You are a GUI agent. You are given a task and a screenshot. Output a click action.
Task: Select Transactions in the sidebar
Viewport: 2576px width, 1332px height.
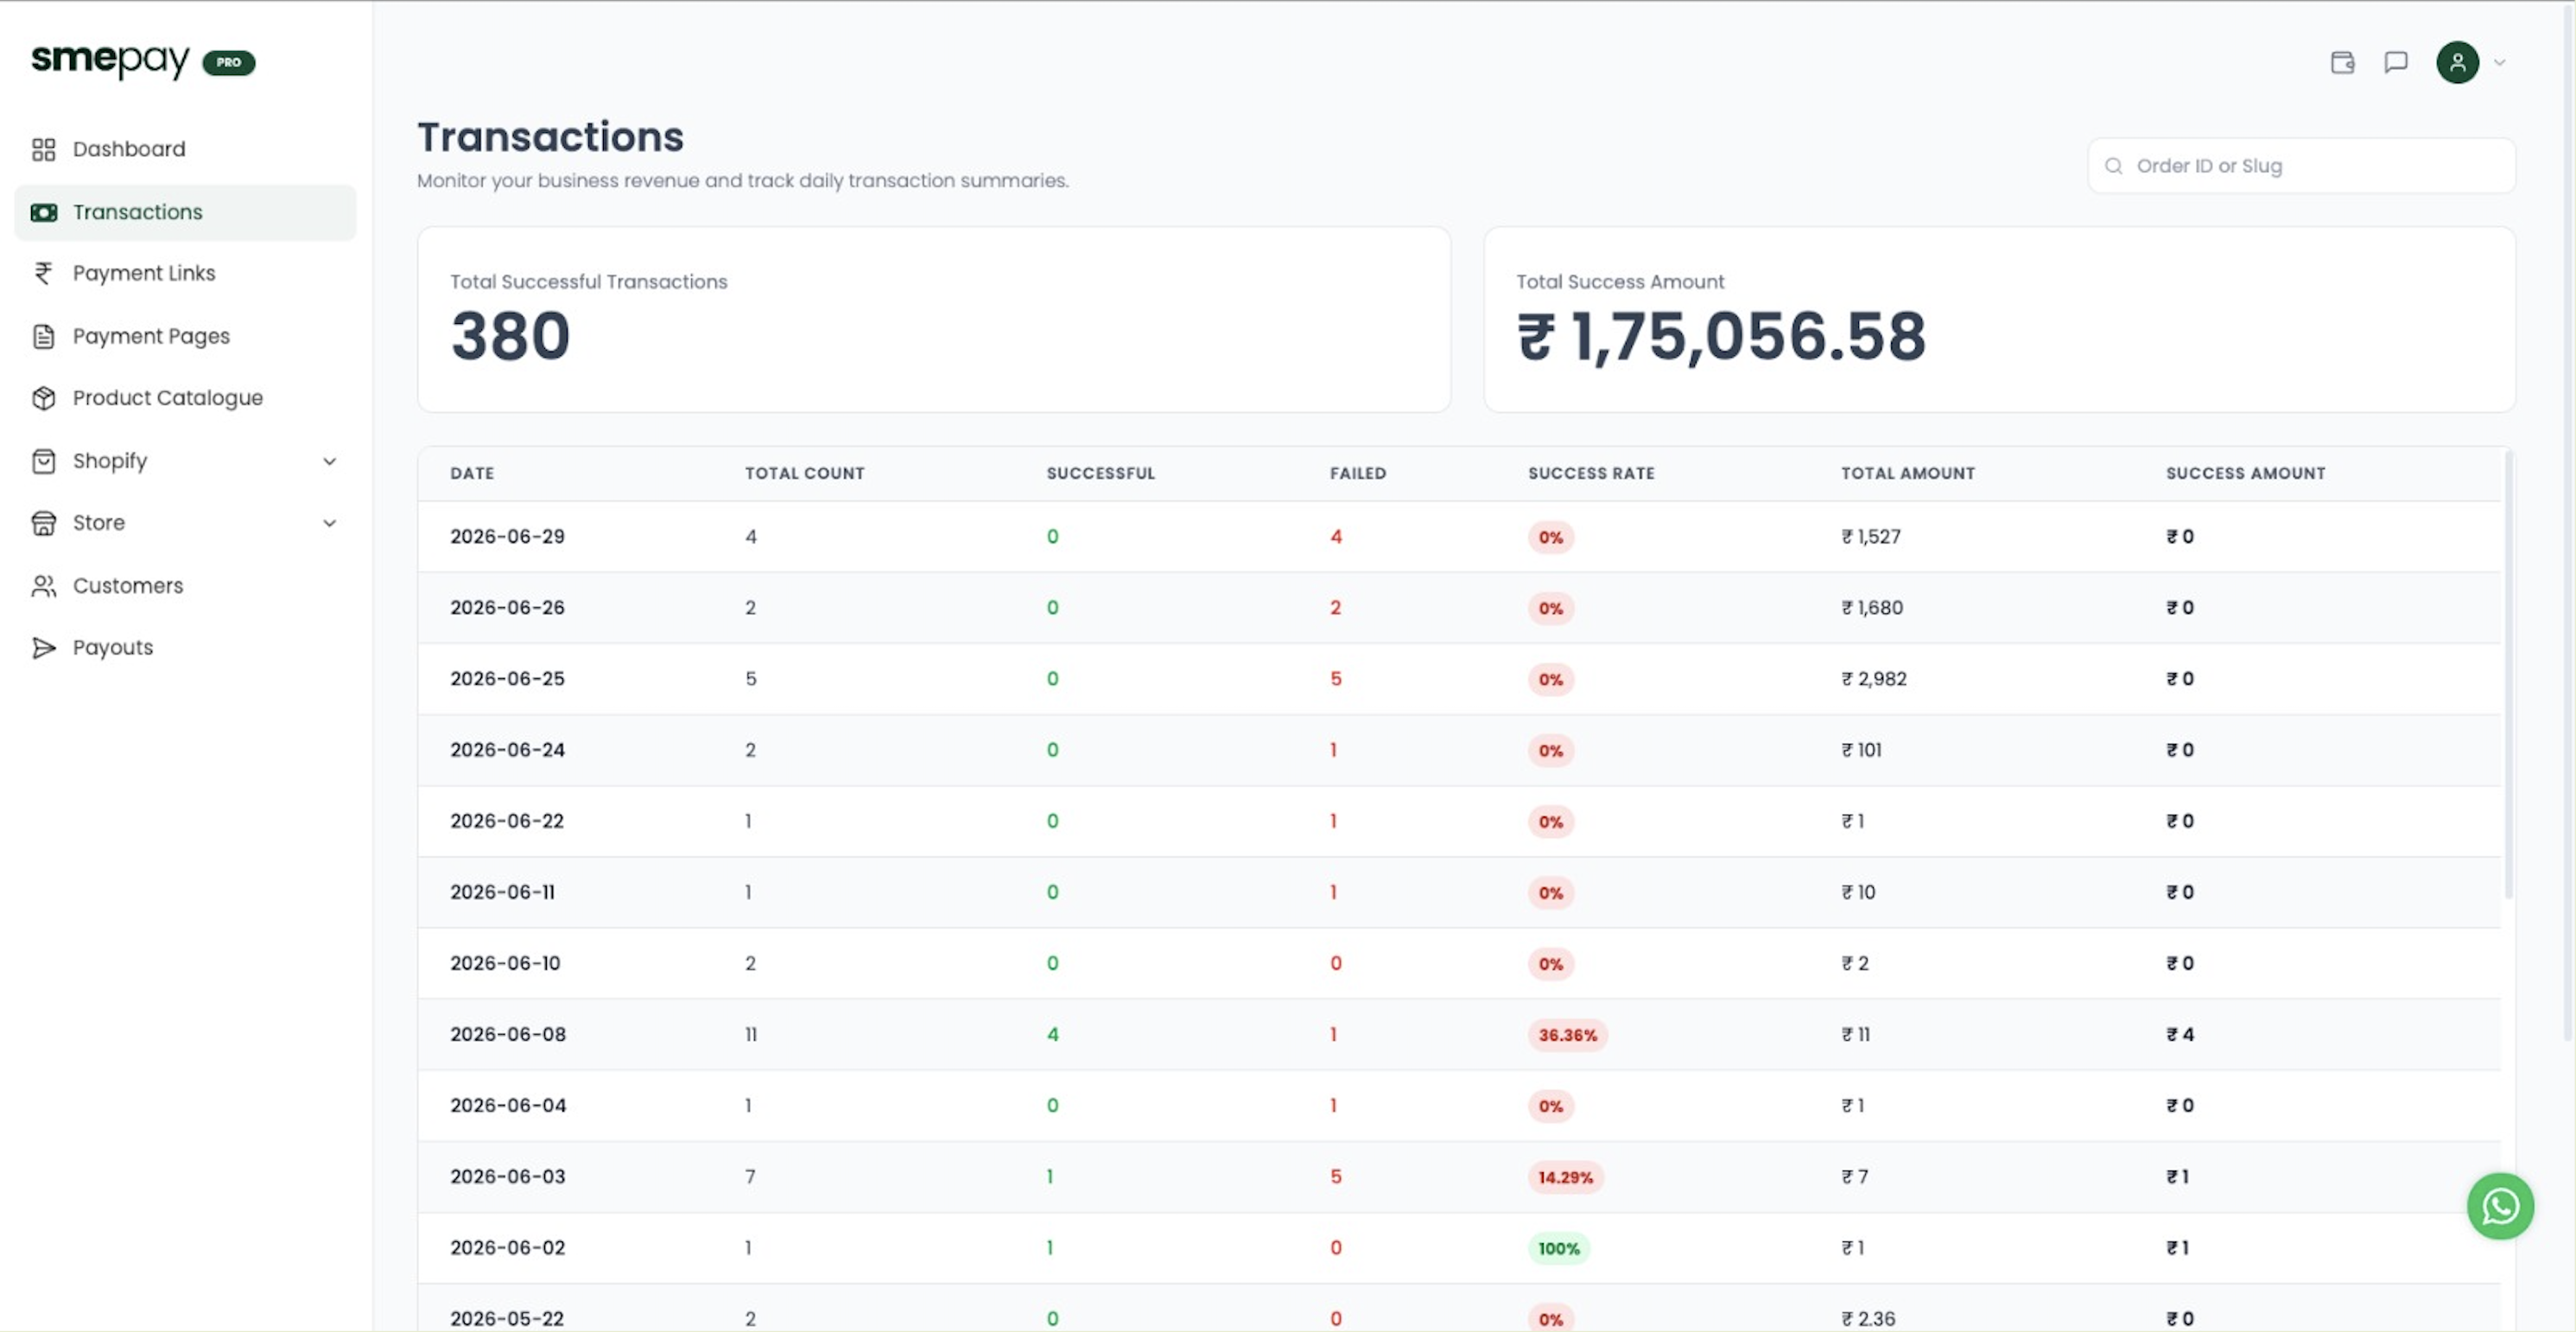[185, 212]
